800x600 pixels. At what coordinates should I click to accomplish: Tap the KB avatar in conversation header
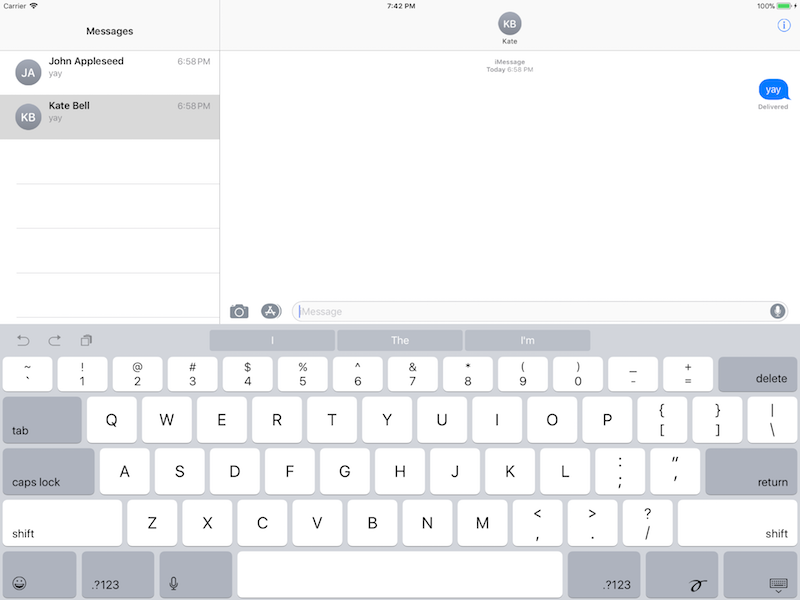pos(509,24)
